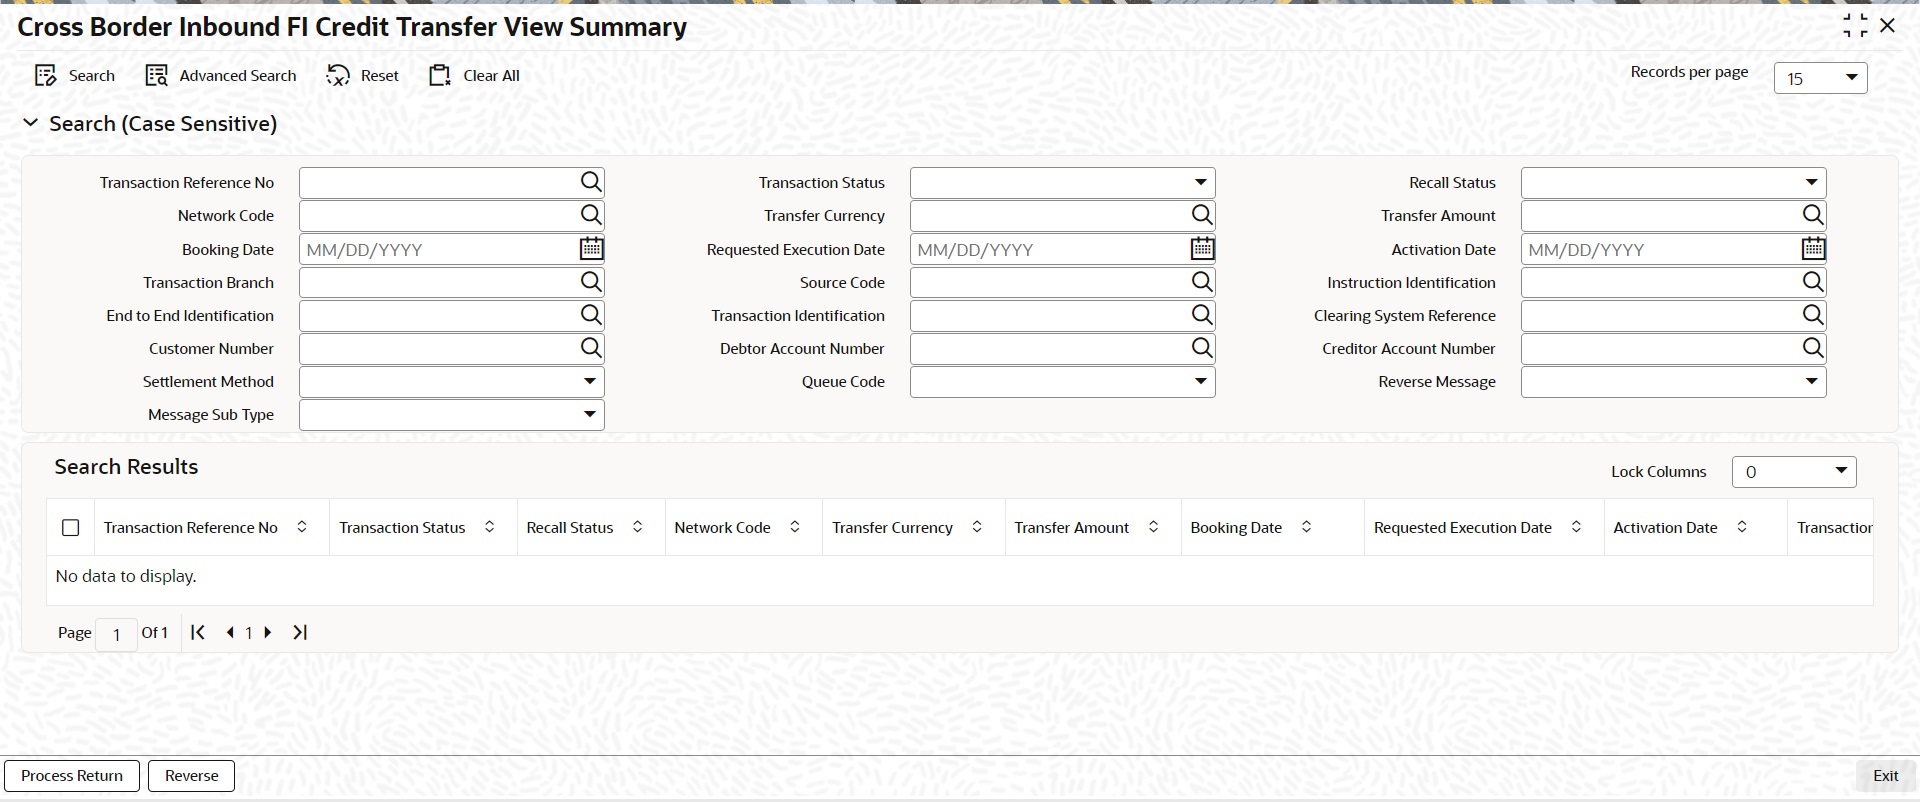
Task: Sort by Recall Status column
Action: click(x=638, y=527)
